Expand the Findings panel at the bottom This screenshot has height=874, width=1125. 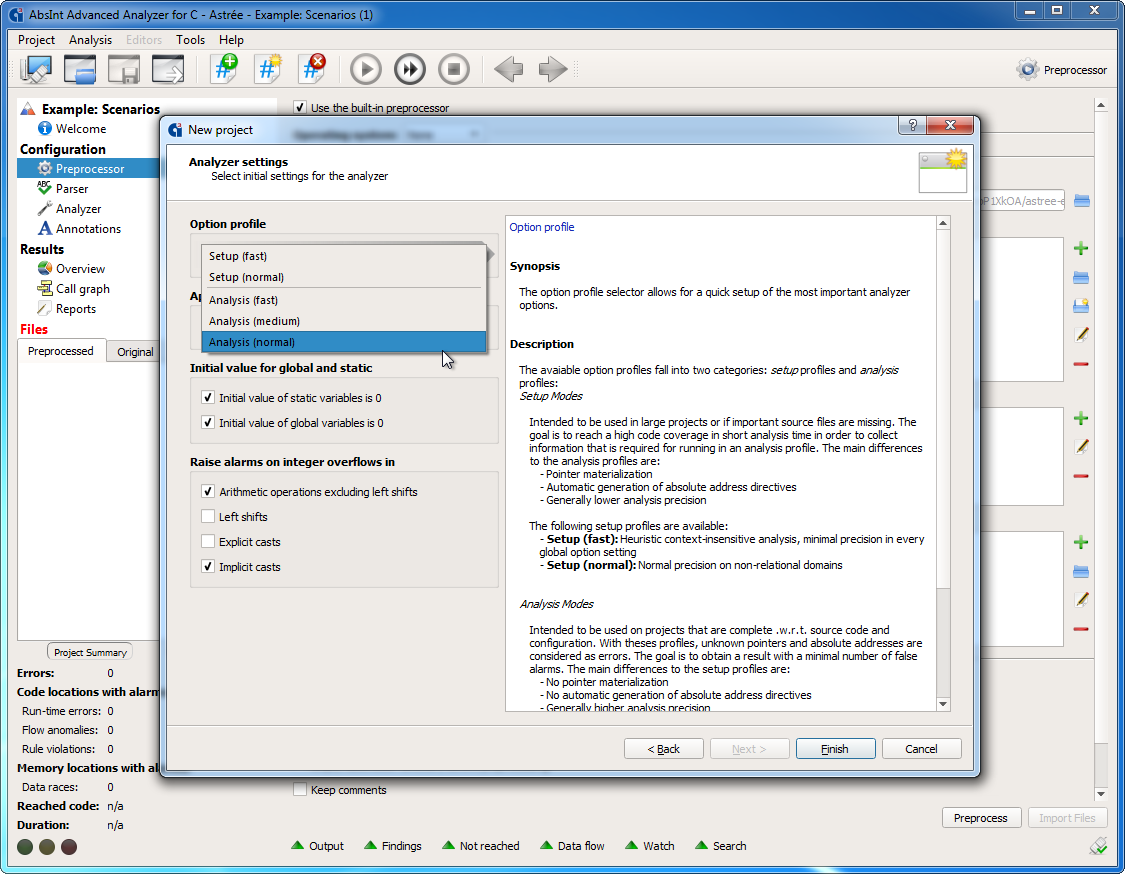[x=393, y=846]
